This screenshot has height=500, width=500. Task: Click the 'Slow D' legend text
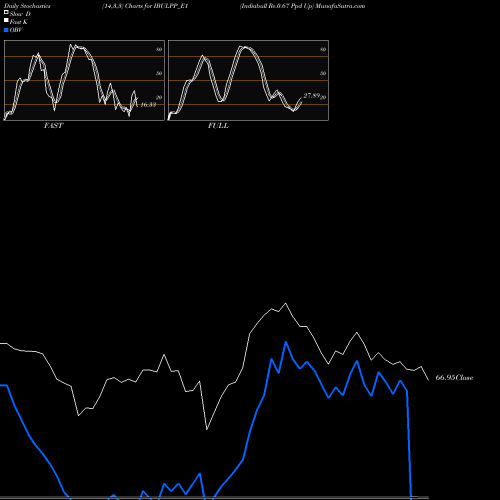pos(20,14)
